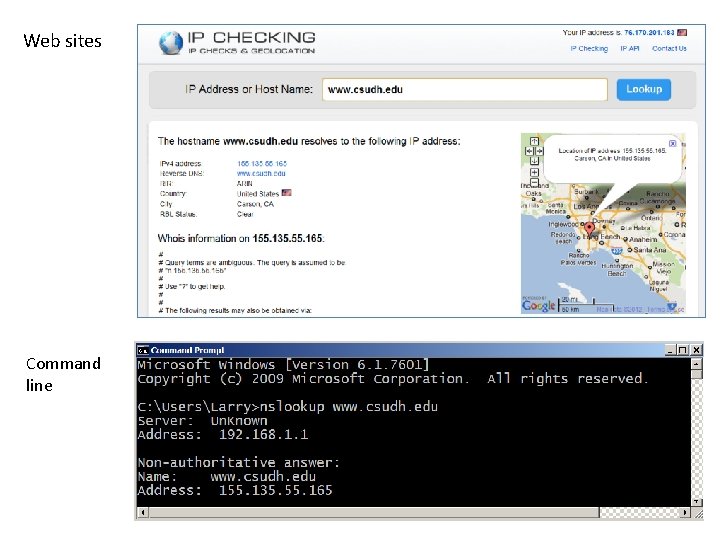The height and width of the screenshot is (540, 720).
Task: Click the US flag beside your IP address
Action: pyautogui.click(x=682, y=32)
